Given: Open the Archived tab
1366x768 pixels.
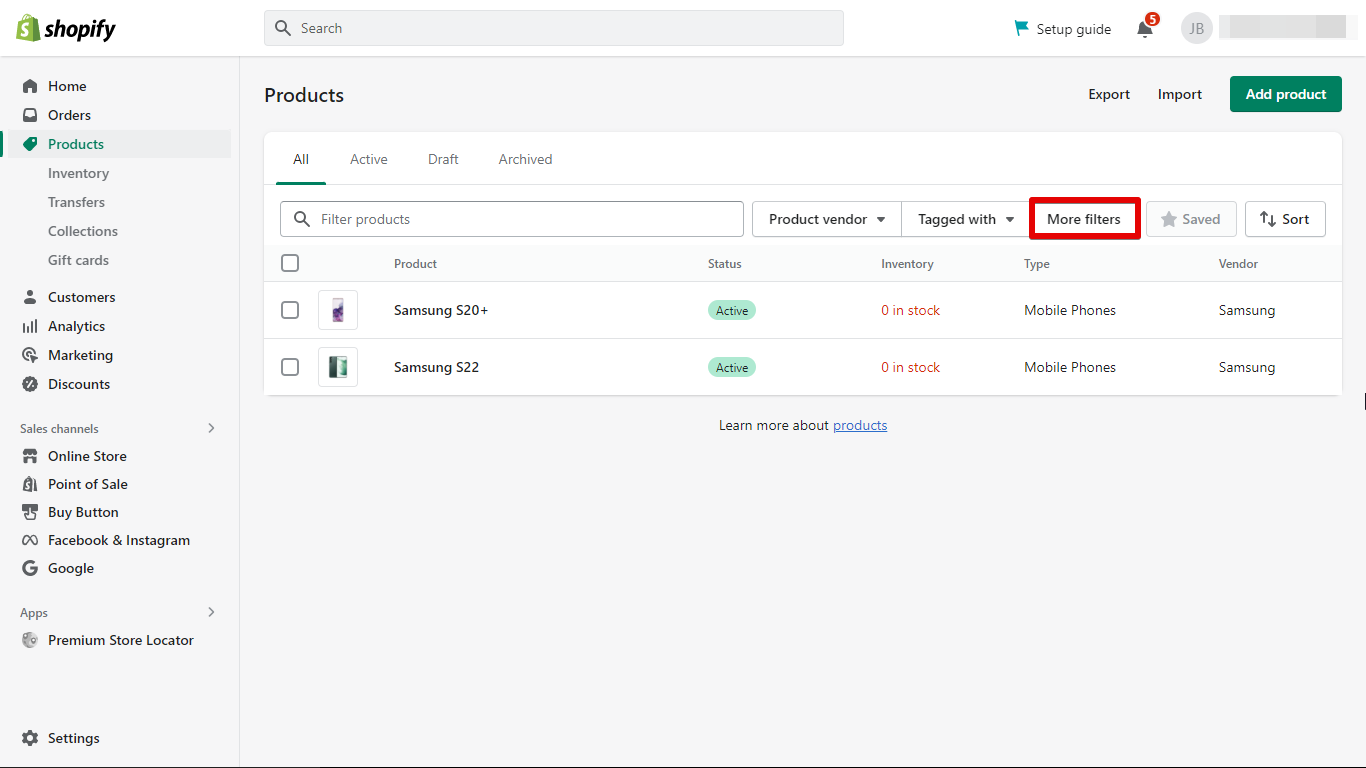Looking at the screenshot, I should pos(524,159).
